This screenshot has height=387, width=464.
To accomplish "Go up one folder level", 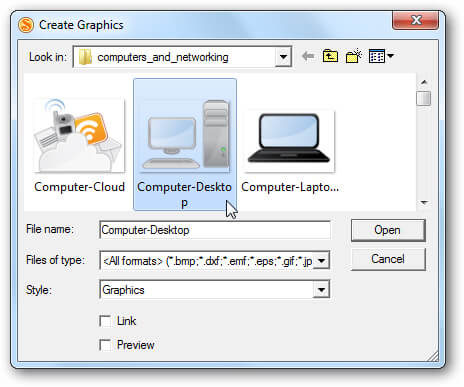I will click(330, 56).
